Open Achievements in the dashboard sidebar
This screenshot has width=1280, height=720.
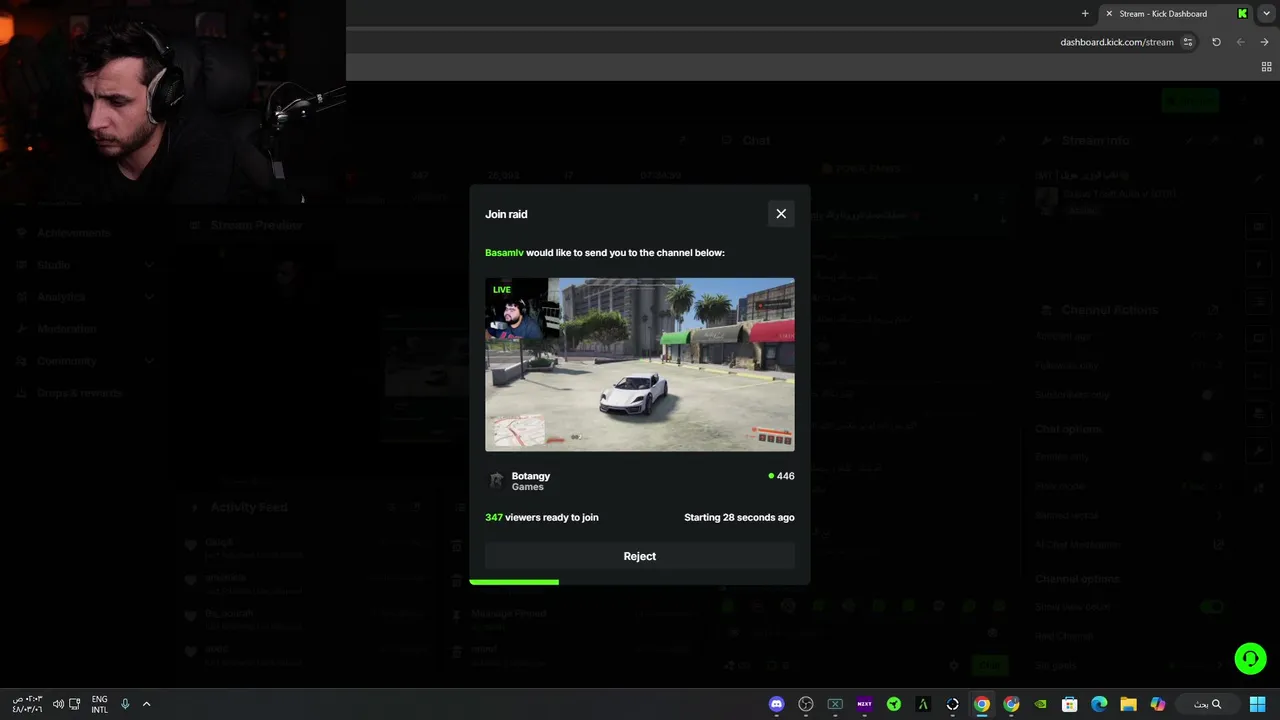click(74, 233)
